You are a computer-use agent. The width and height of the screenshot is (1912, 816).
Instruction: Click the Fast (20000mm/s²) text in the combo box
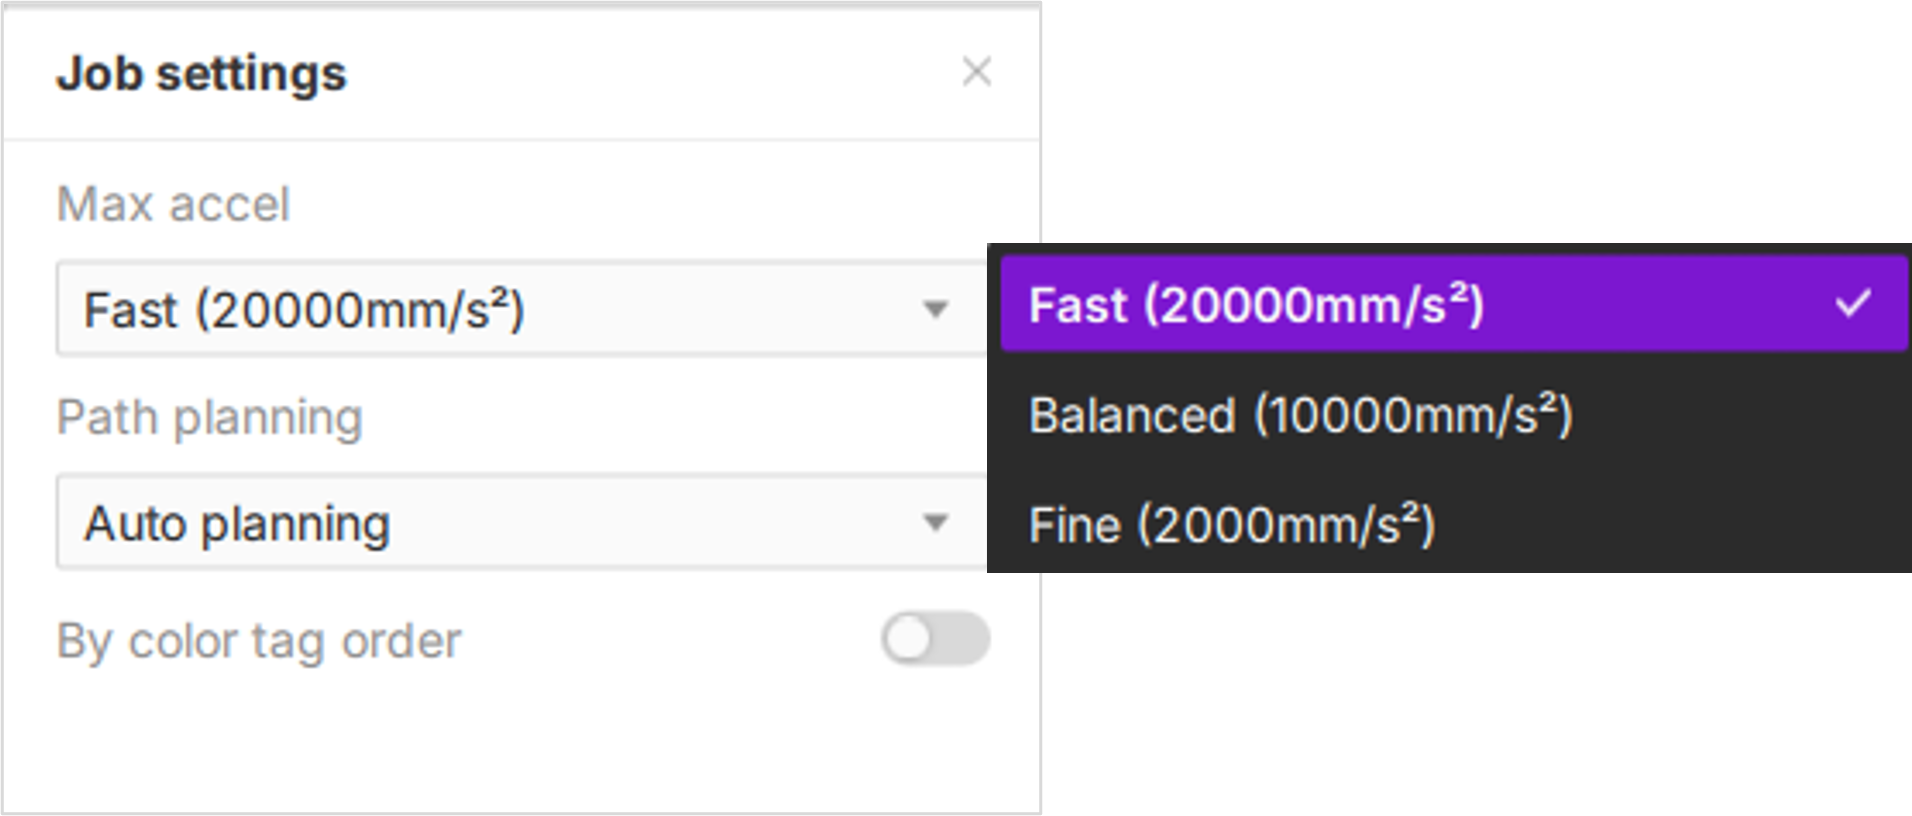point(303,310)
